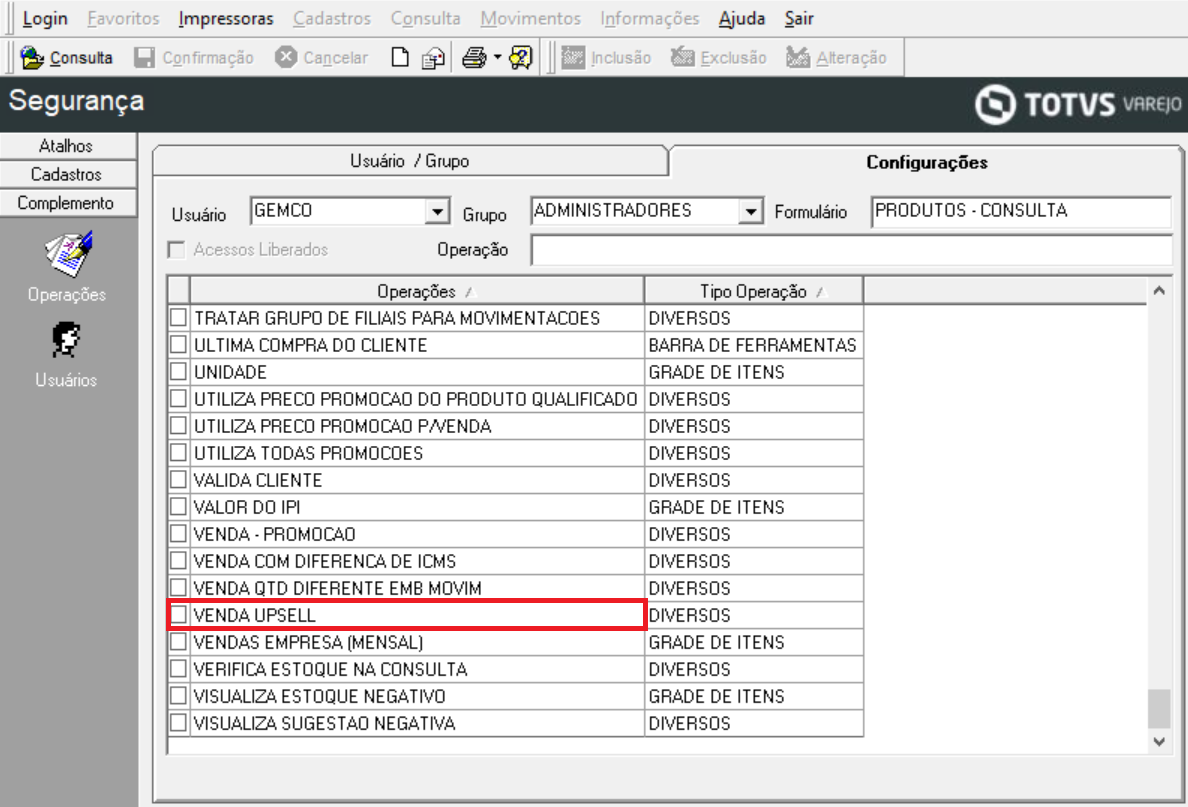
Task: Check UTILIZA PRECO PROMOCAO DO PRODUTO QUALIFICADO checkbox
Action: (x=178, y=399)
